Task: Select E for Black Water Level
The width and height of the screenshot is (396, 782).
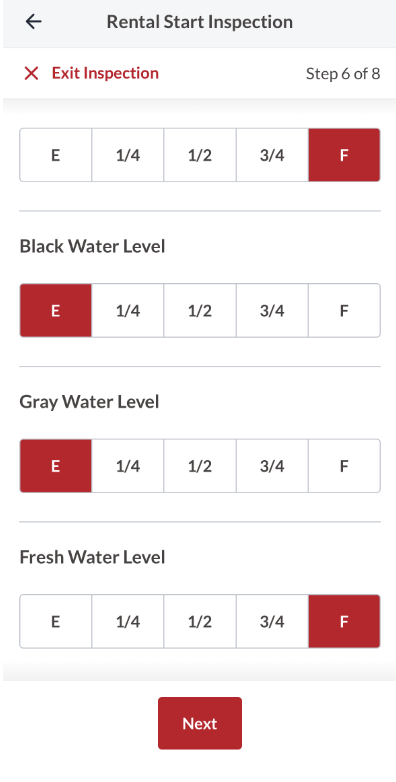Action: (x=55, y=311)
